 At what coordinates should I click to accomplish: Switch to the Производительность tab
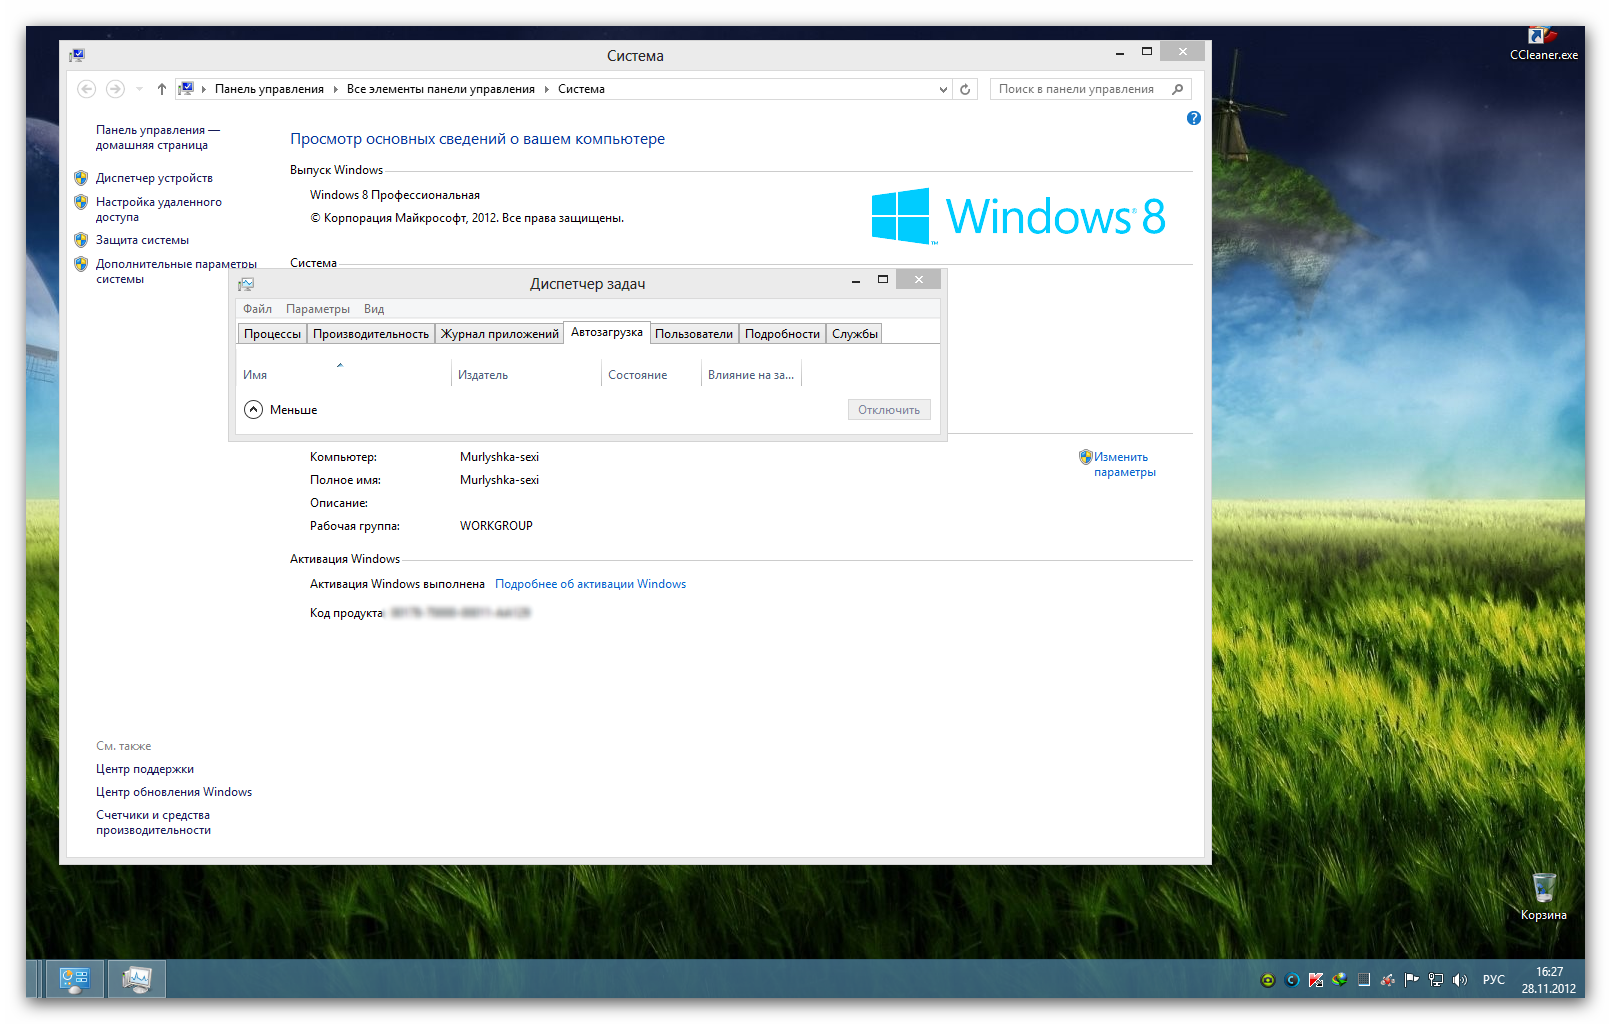pos(370,334)
